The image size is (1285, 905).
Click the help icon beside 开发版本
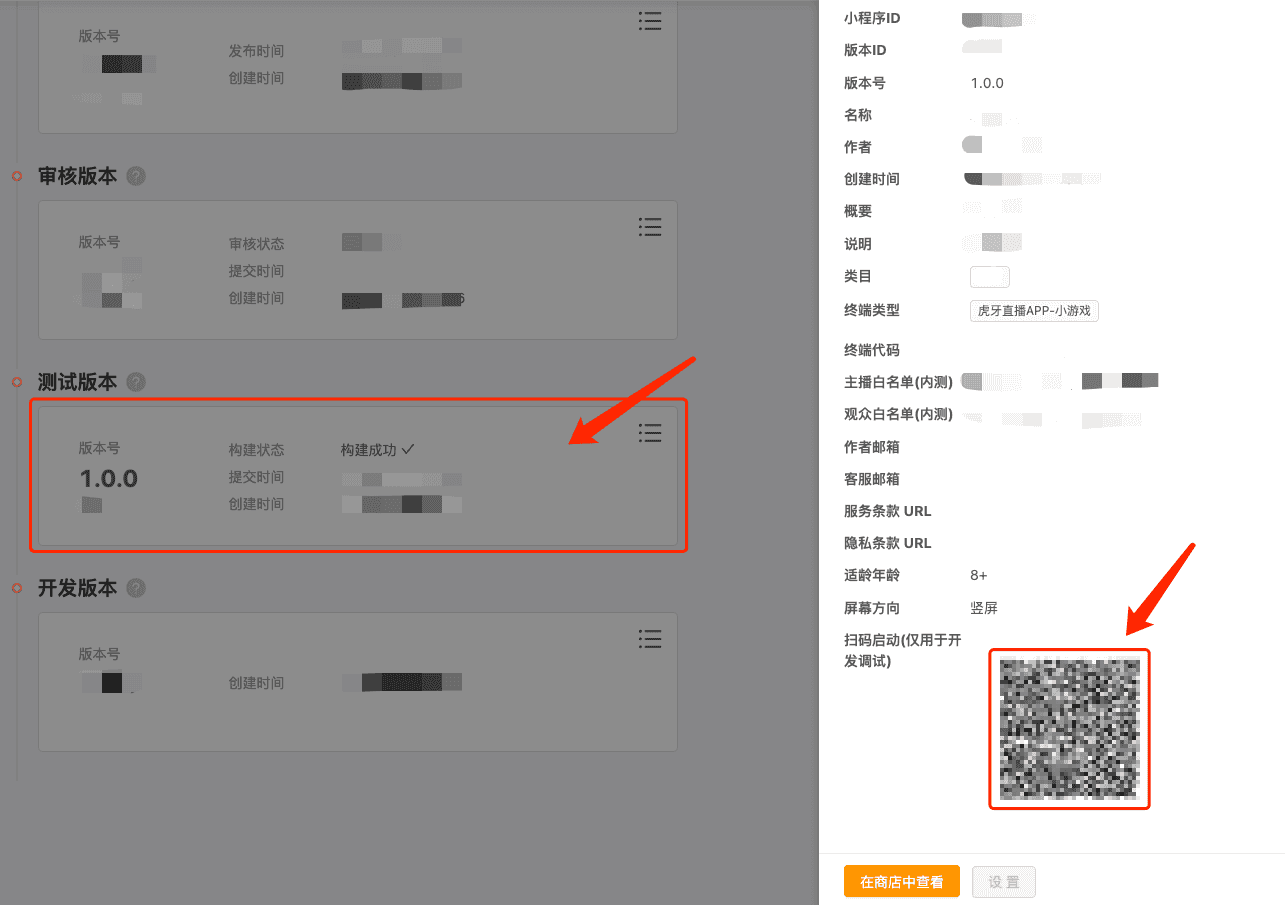(136, 588)
